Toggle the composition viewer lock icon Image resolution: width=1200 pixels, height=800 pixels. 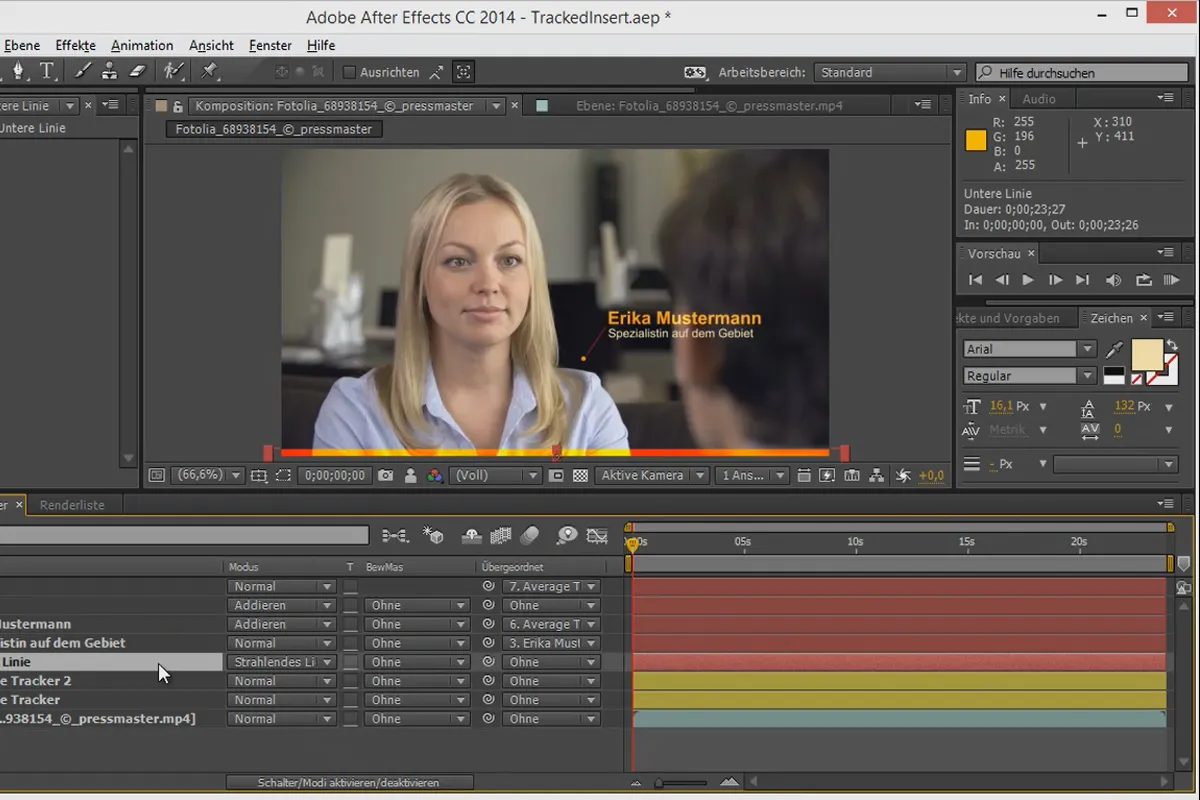[178, 106]
